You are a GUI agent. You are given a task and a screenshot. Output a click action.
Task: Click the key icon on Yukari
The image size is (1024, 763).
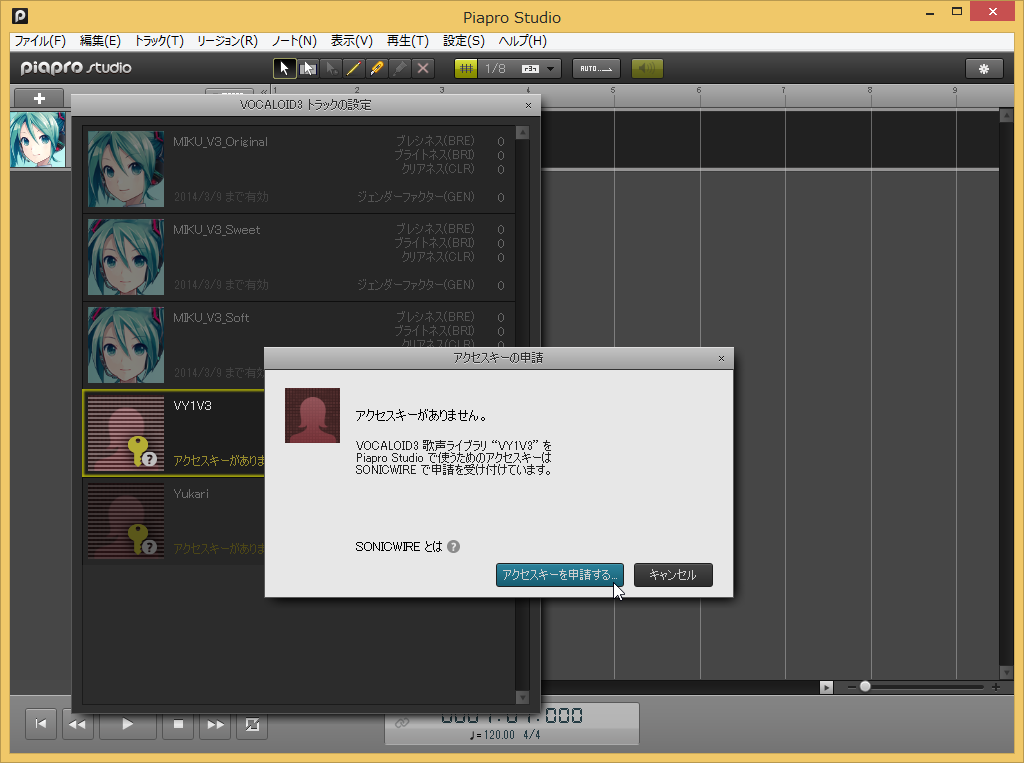coord(140,539)
